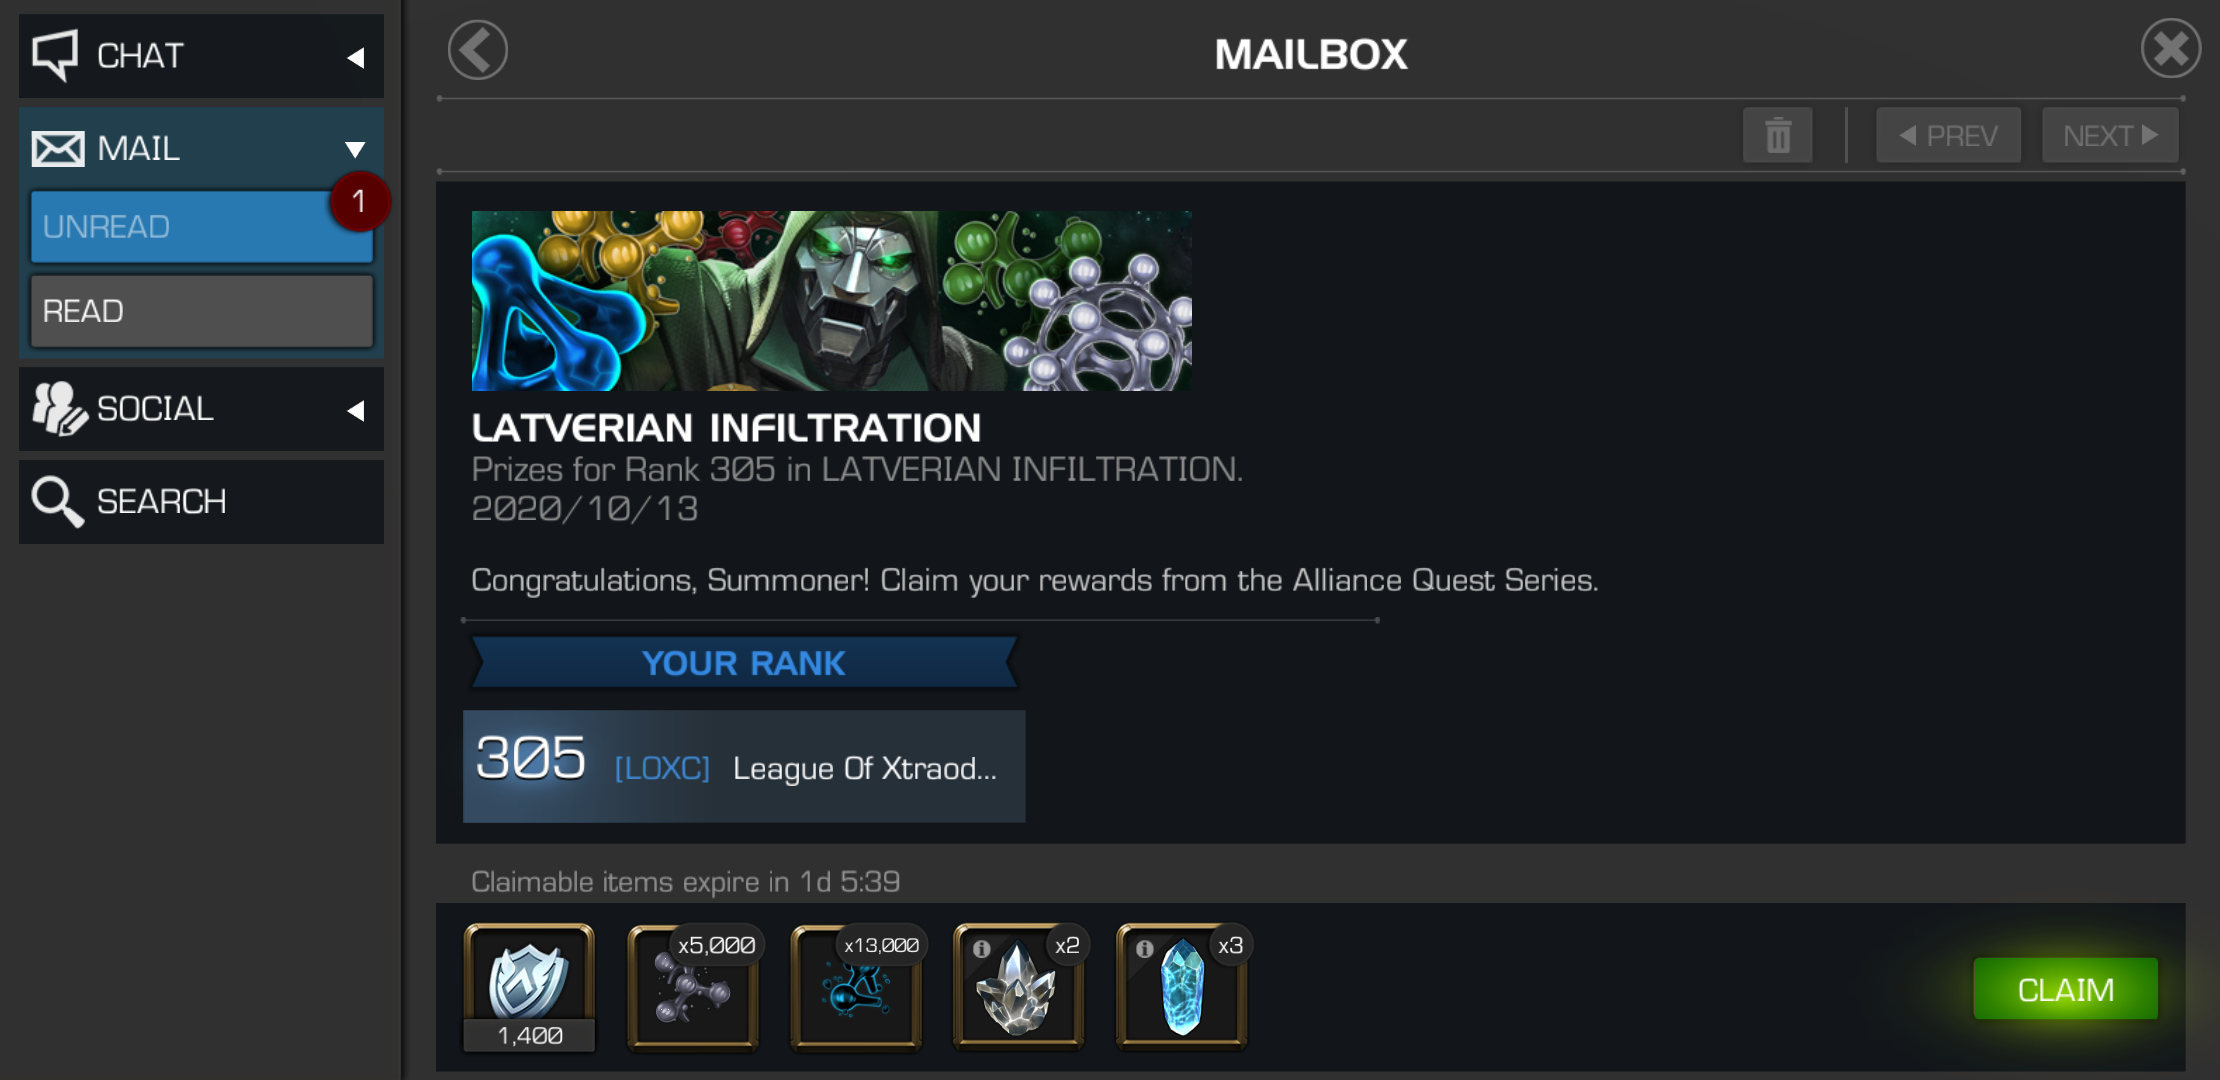Viewport: 2220px width, 1080px height.
Task: Click the Search magnifying glass icon
Action: pyautogui.click(x=57, y=501)
